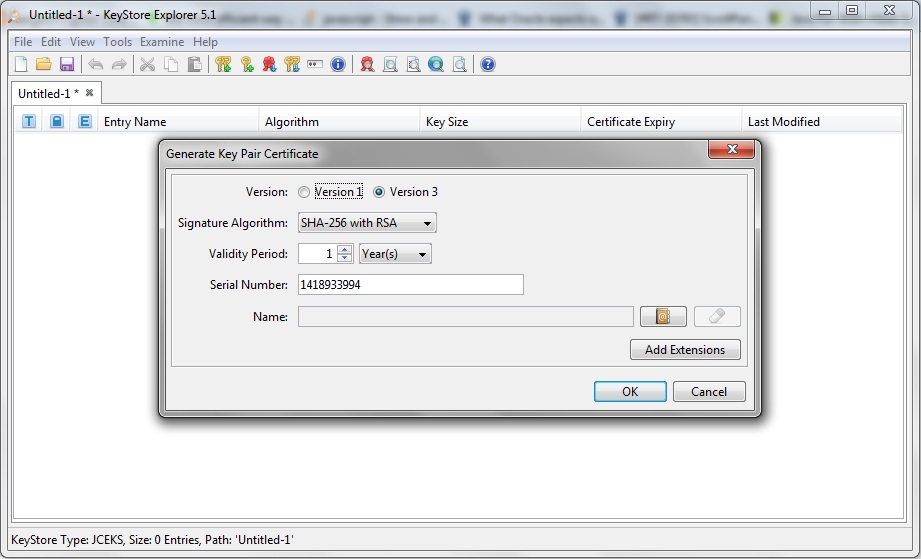Click the Copy icon in toolbar
The height and width of the screenshot is (559, 921).
(171, 64)
